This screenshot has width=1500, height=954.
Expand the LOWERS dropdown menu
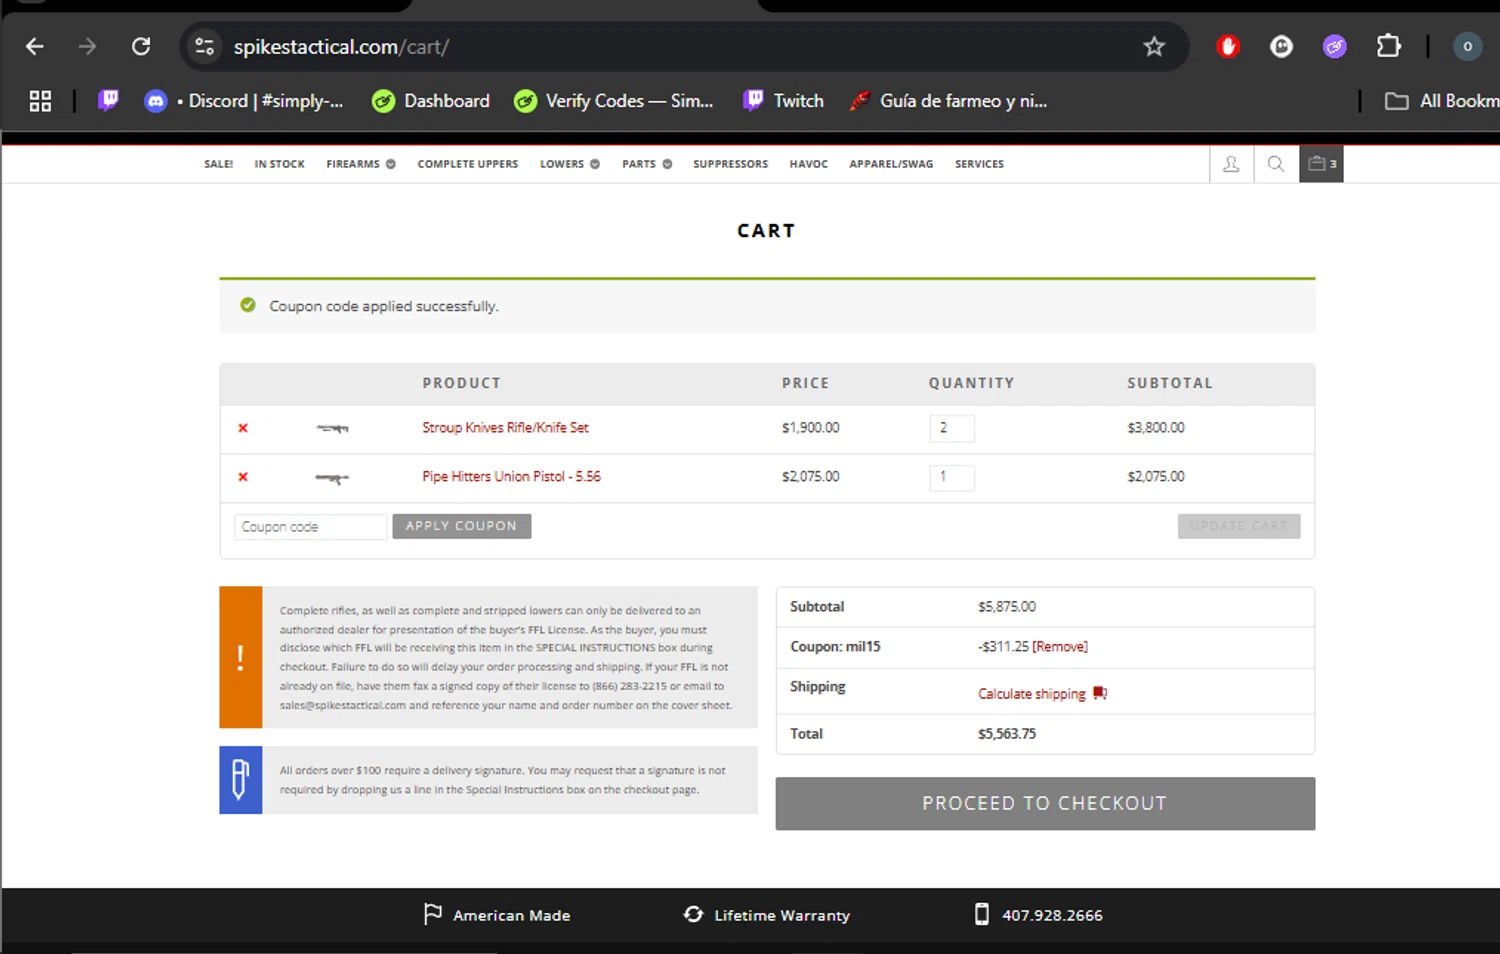click(570, 164)
